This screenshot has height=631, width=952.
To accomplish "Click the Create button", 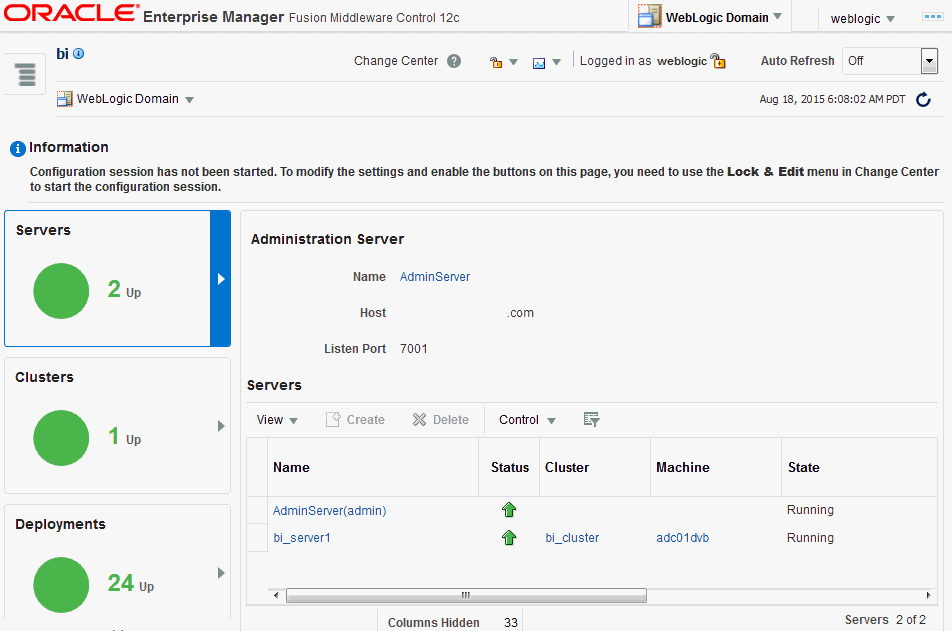I will tap(355, 420).
